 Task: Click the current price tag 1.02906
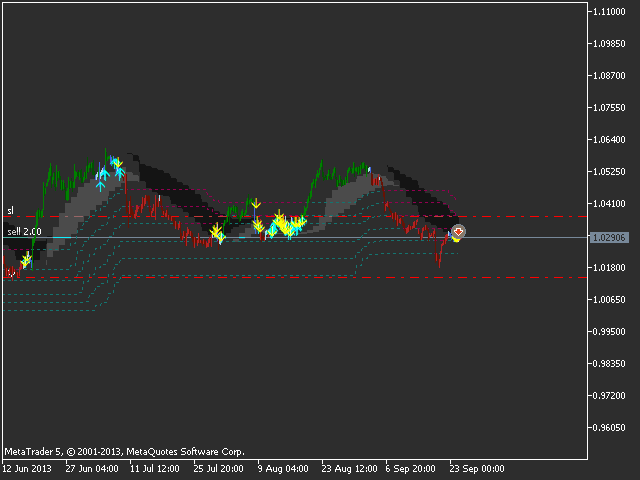[609, 238]
